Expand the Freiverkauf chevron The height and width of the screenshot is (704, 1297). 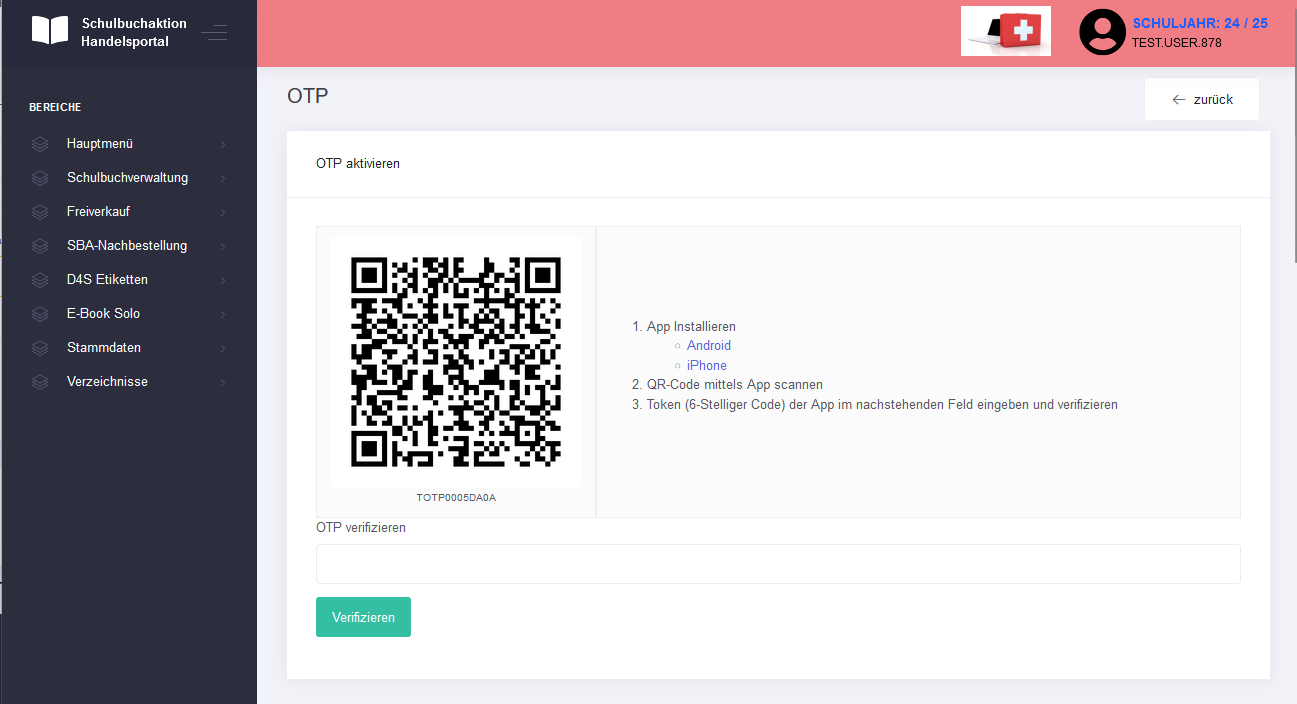tap(222, 213)
